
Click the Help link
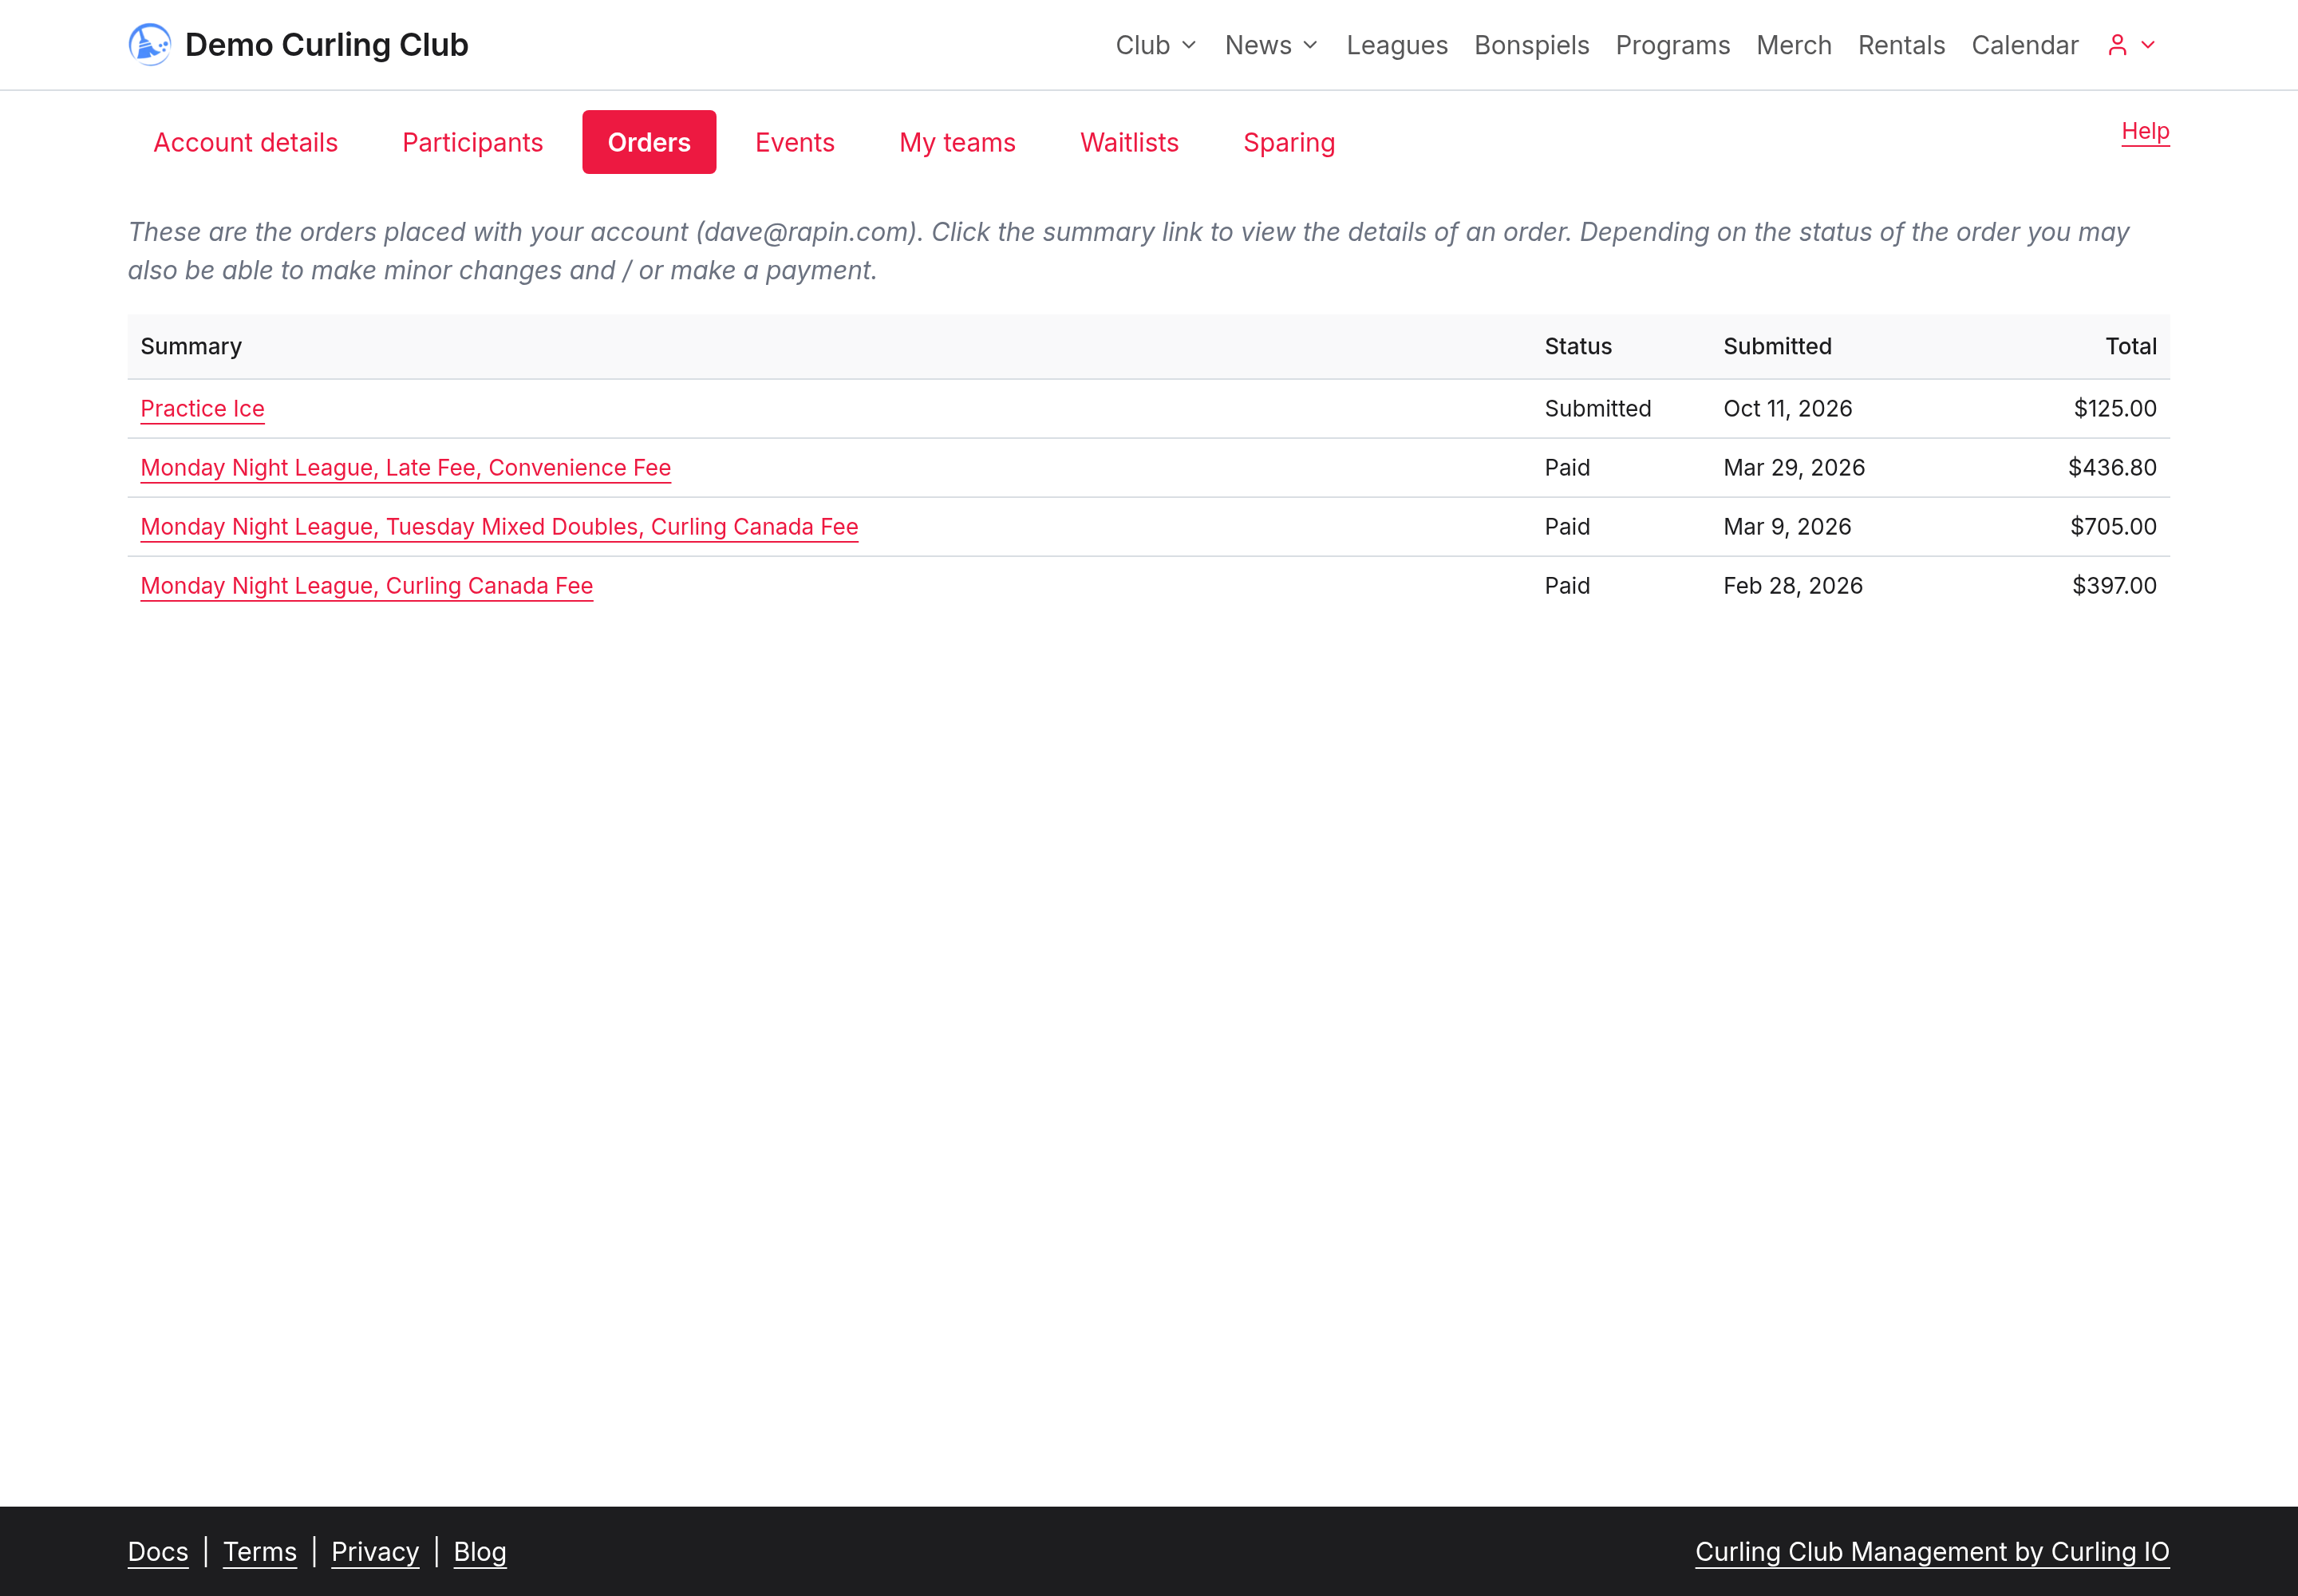click(x=2145, y=131)
